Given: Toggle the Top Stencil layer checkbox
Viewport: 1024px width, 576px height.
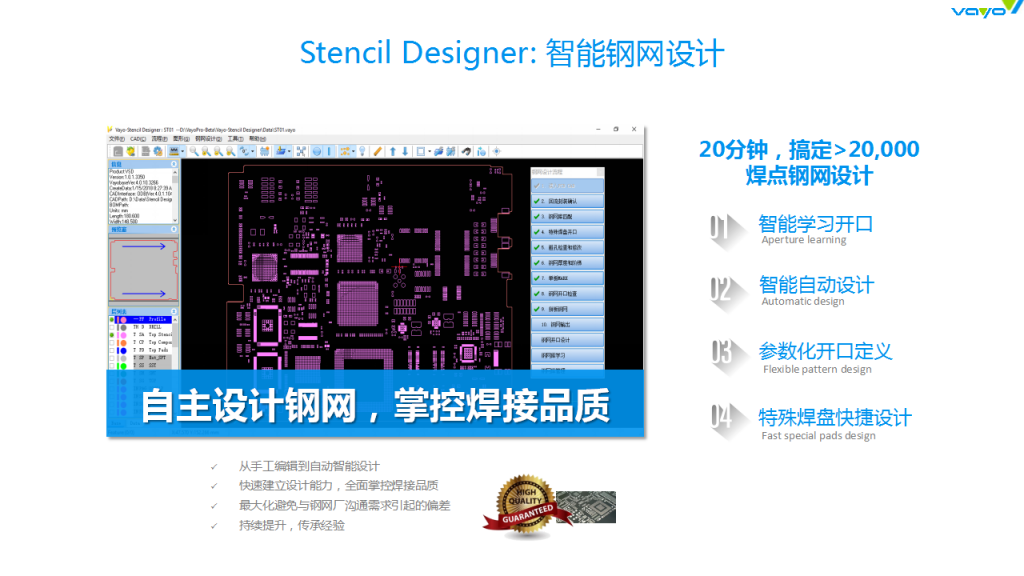Looking at the screenshot, I should point(112,335).
